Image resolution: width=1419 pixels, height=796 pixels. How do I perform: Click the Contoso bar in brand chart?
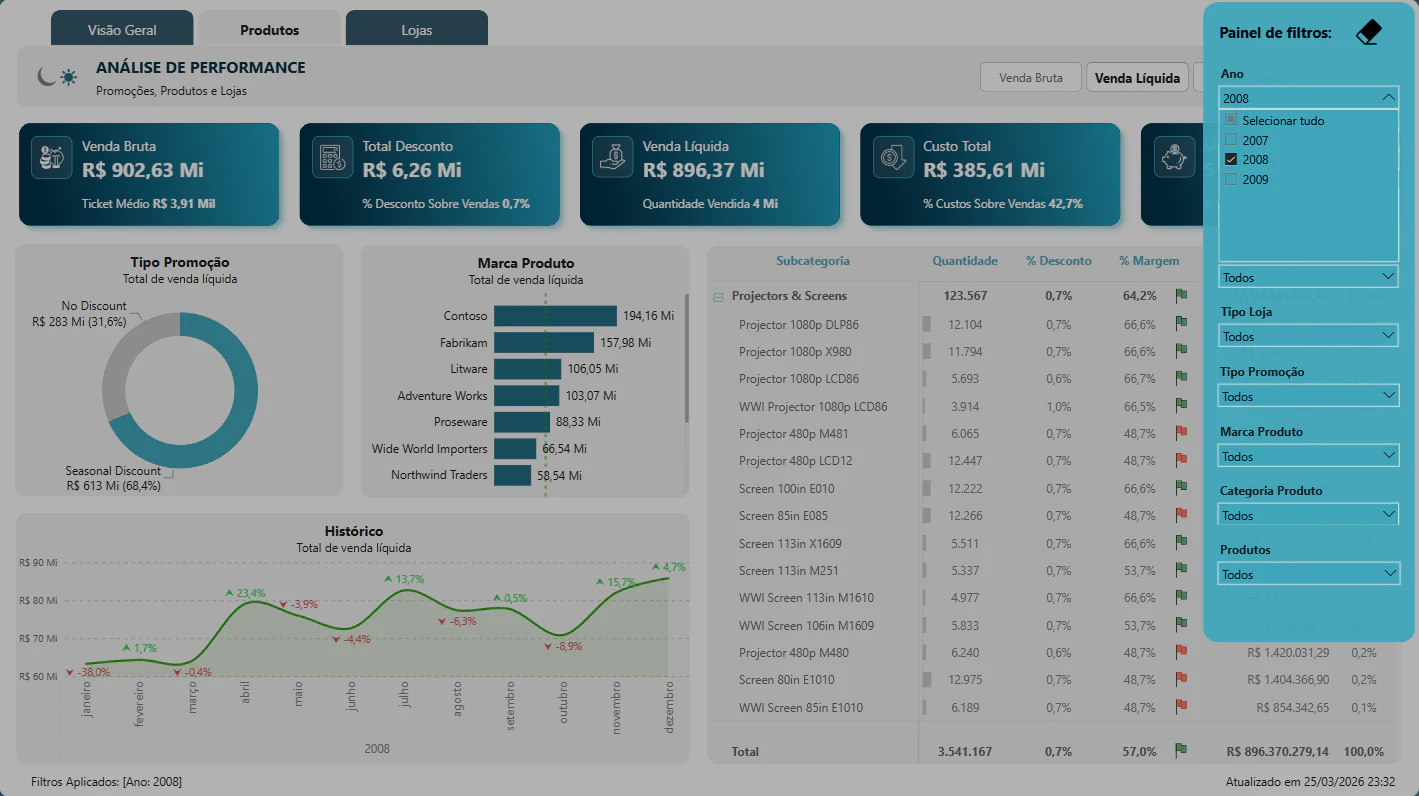click(555, 316)
